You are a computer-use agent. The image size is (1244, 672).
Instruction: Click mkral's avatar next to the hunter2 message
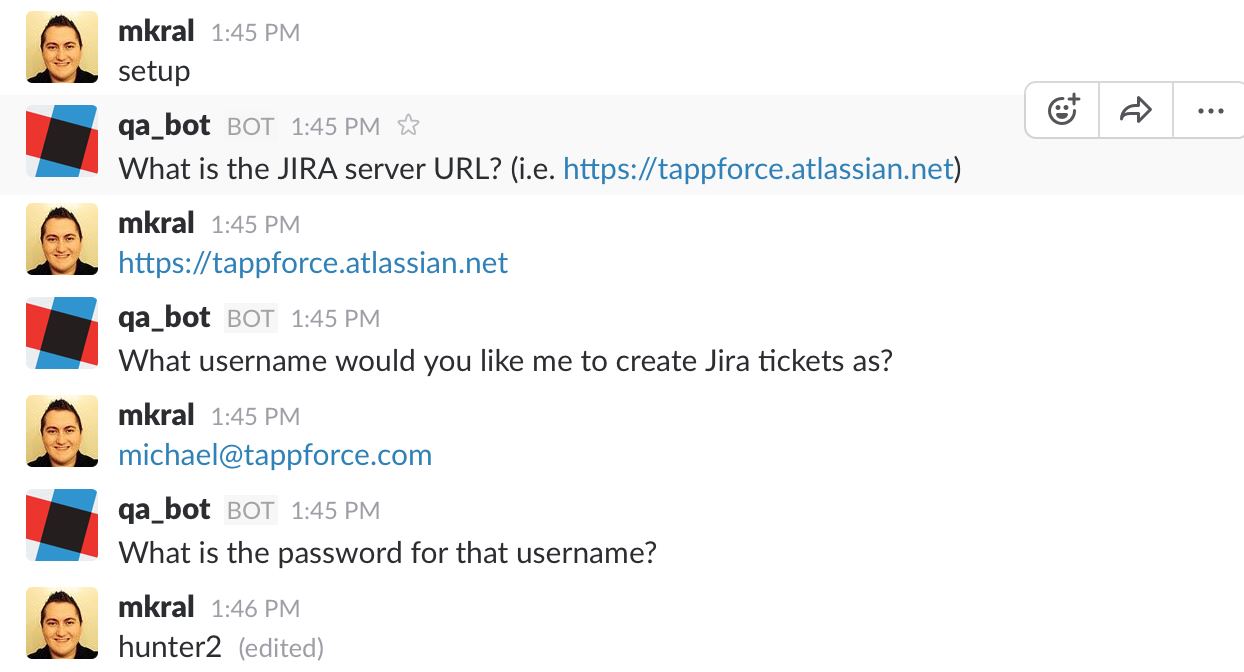click(x=62, y=623)
